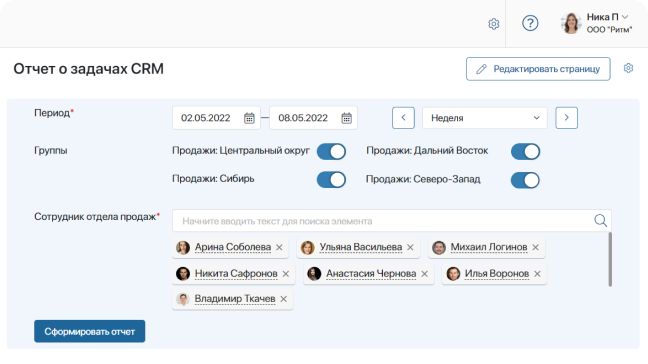Image resolution: width=648 pixels, height=364 pixels.
Task: Toggle Продажи: Северо-Запад switch
Action: pyautogui.click(x=525, y=180)
